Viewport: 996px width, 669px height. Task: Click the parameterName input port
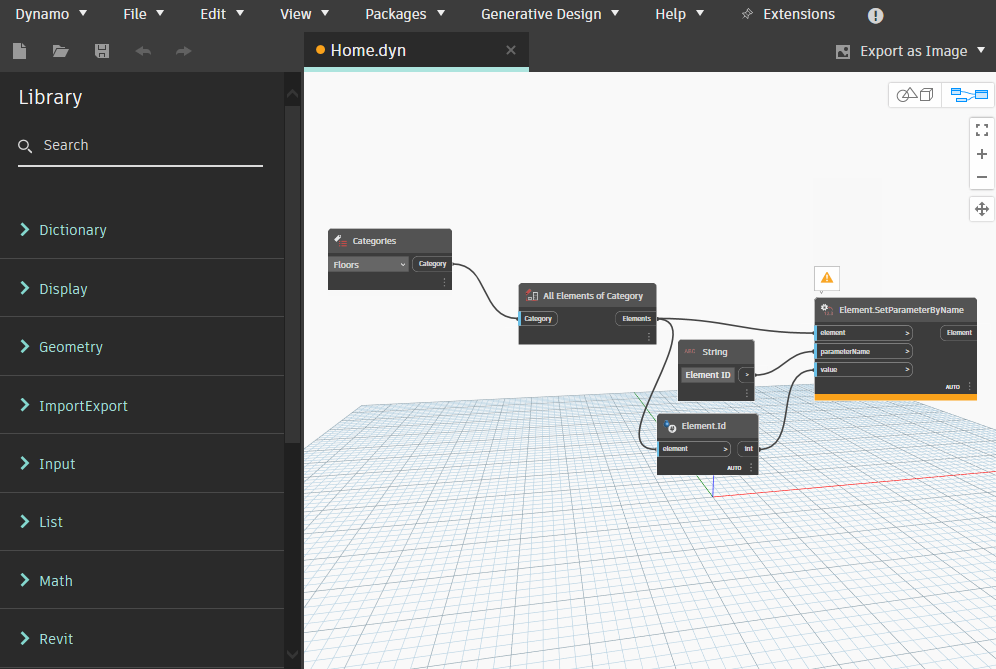[864, 351]
